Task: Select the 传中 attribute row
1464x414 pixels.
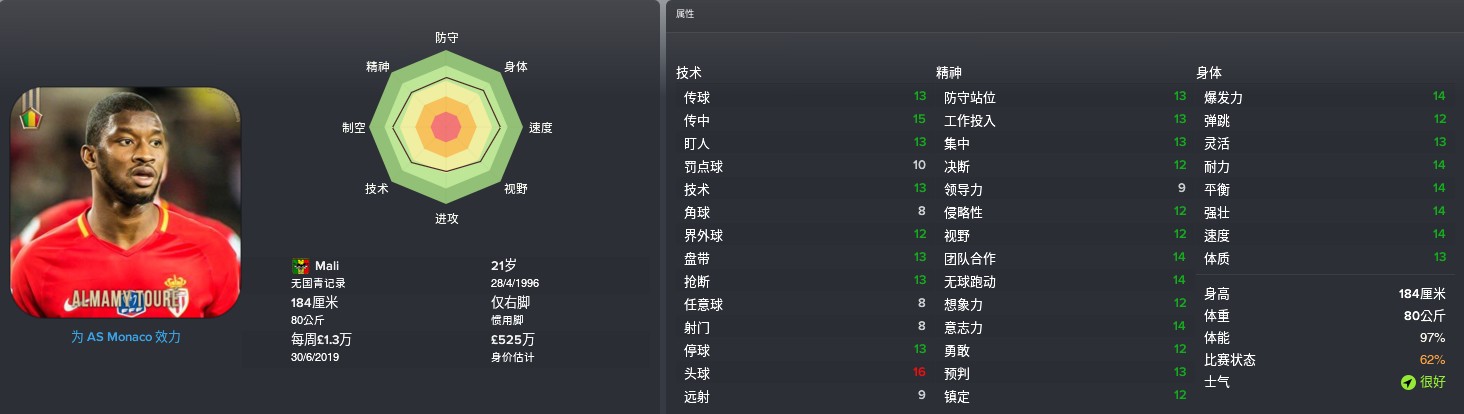Action: point(802,121)
